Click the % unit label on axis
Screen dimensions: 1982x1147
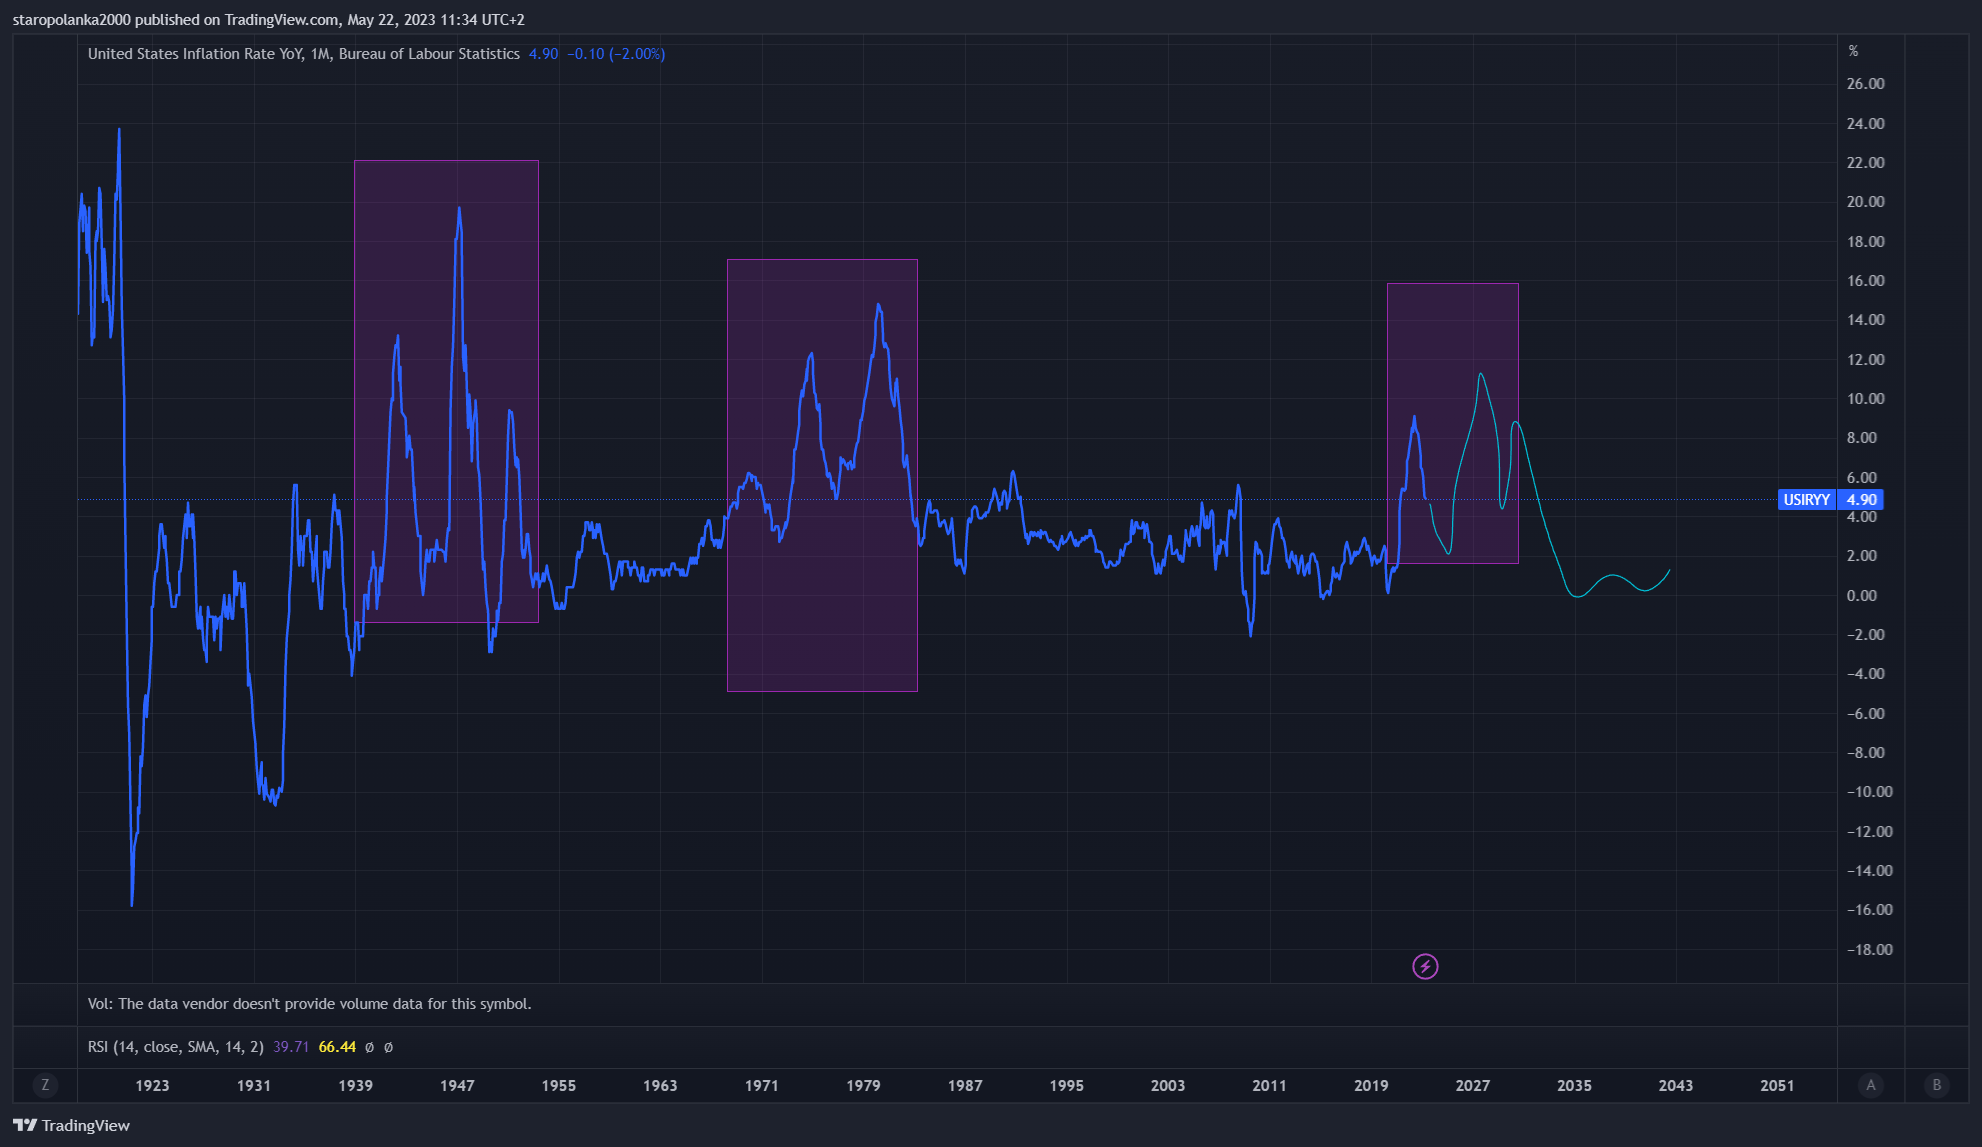(x=1853, y=51)
